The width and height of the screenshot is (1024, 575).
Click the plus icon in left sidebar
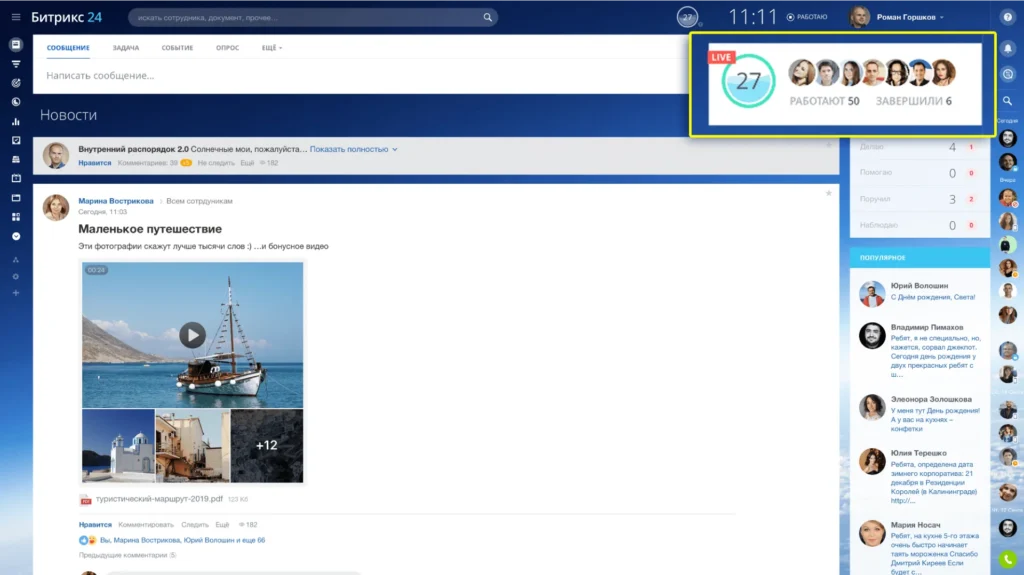tap(15, 293)
